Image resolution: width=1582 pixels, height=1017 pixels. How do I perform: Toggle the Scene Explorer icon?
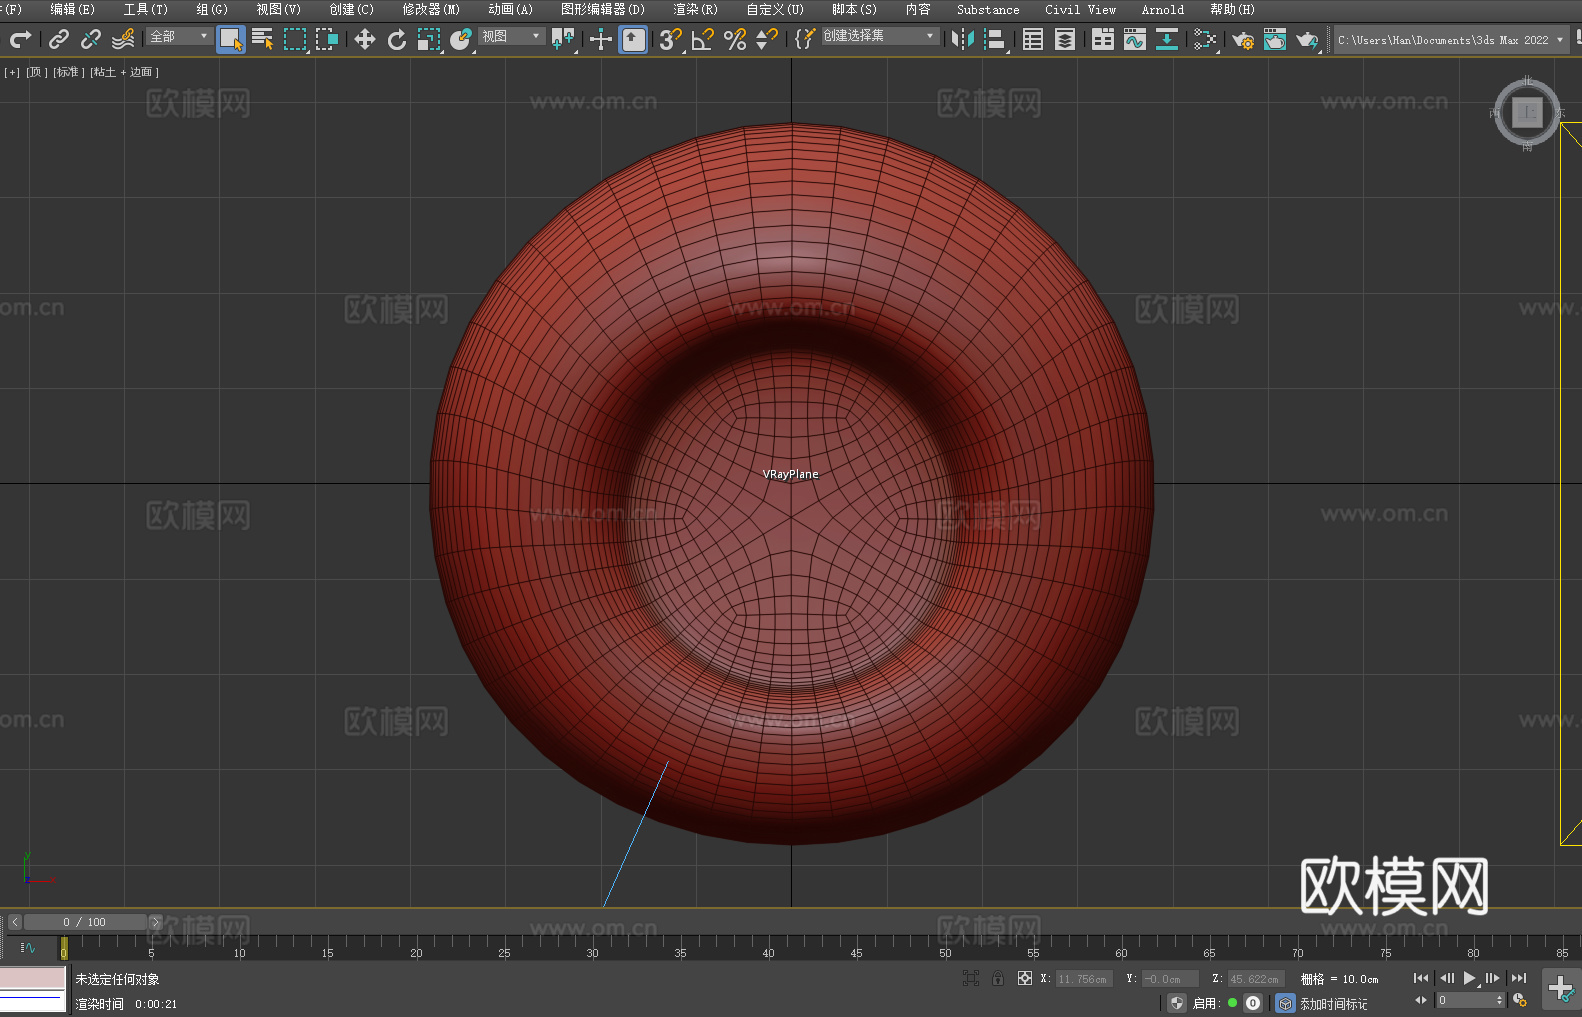pos(1033,39)
